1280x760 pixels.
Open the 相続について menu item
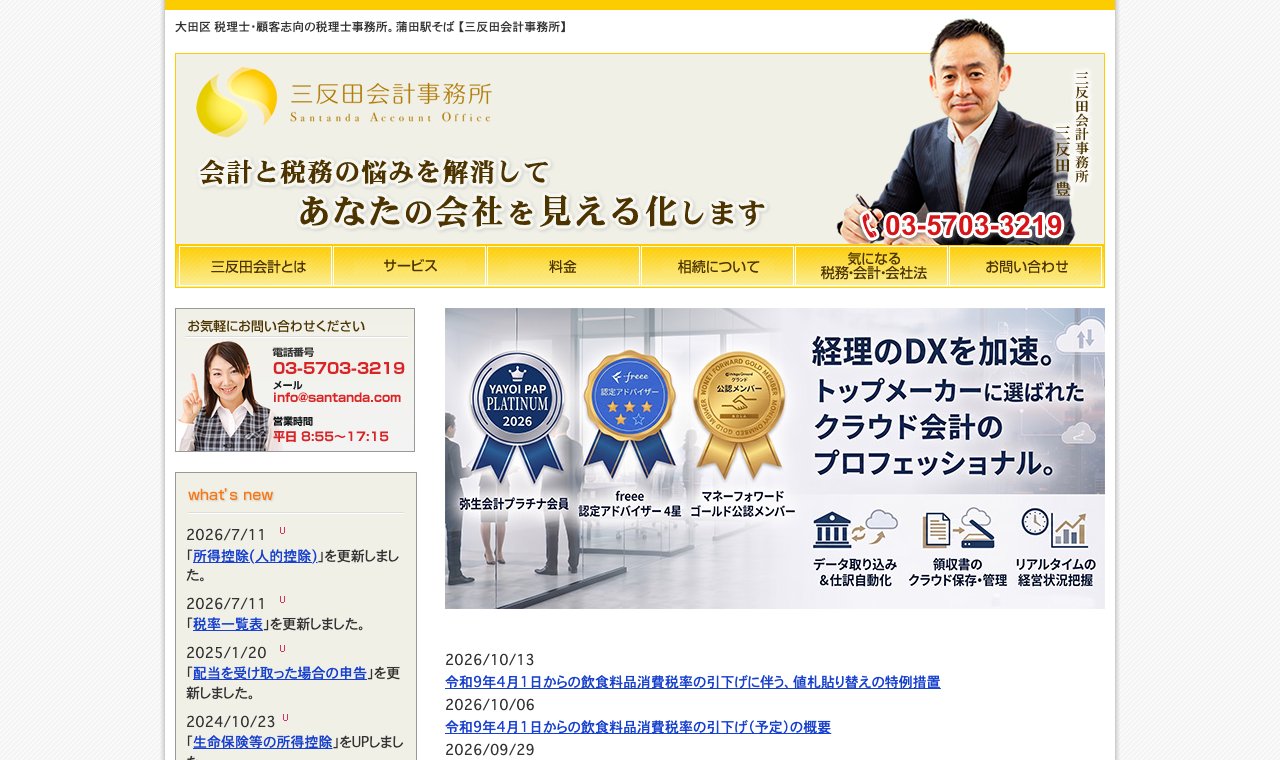click(x=718, y=266)
